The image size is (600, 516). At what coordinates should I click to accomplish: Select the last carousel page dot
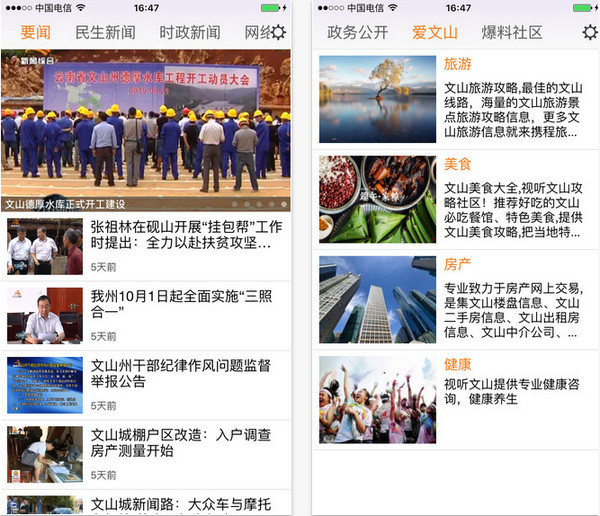coord(284,204)
